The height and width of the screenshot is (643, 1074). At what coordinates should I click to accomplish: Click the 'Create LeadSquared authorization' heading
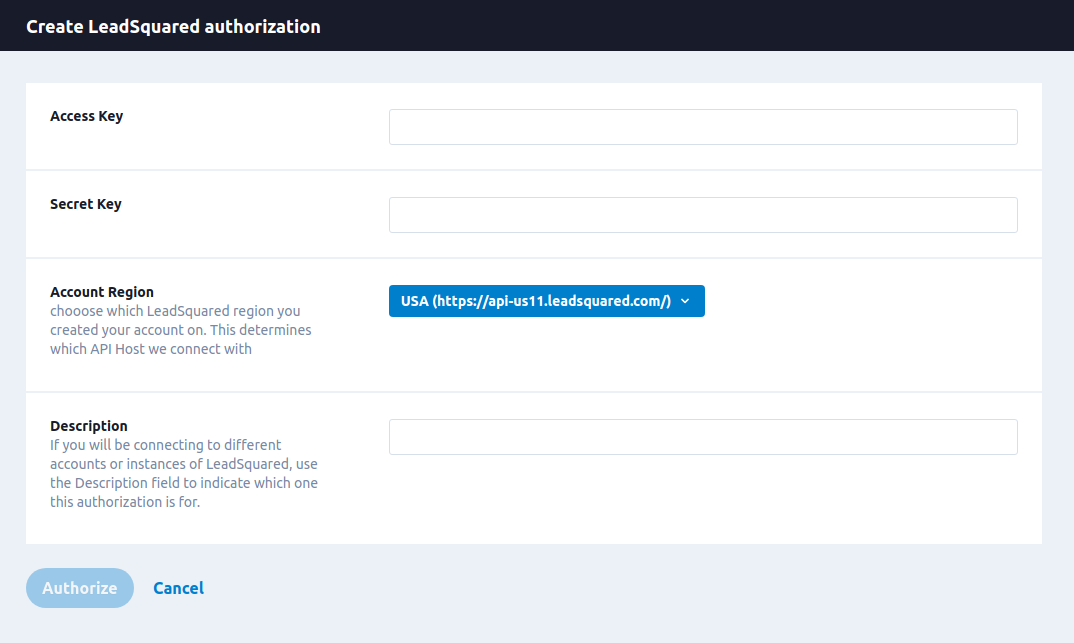tap(173, 27)
